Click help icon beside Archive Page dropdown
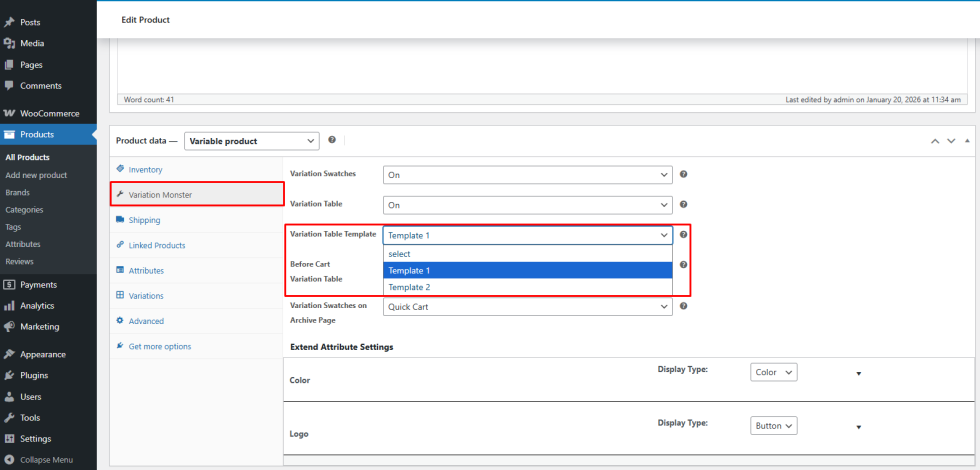The width and height of the screenshot is (980, 470). (683, 306)
